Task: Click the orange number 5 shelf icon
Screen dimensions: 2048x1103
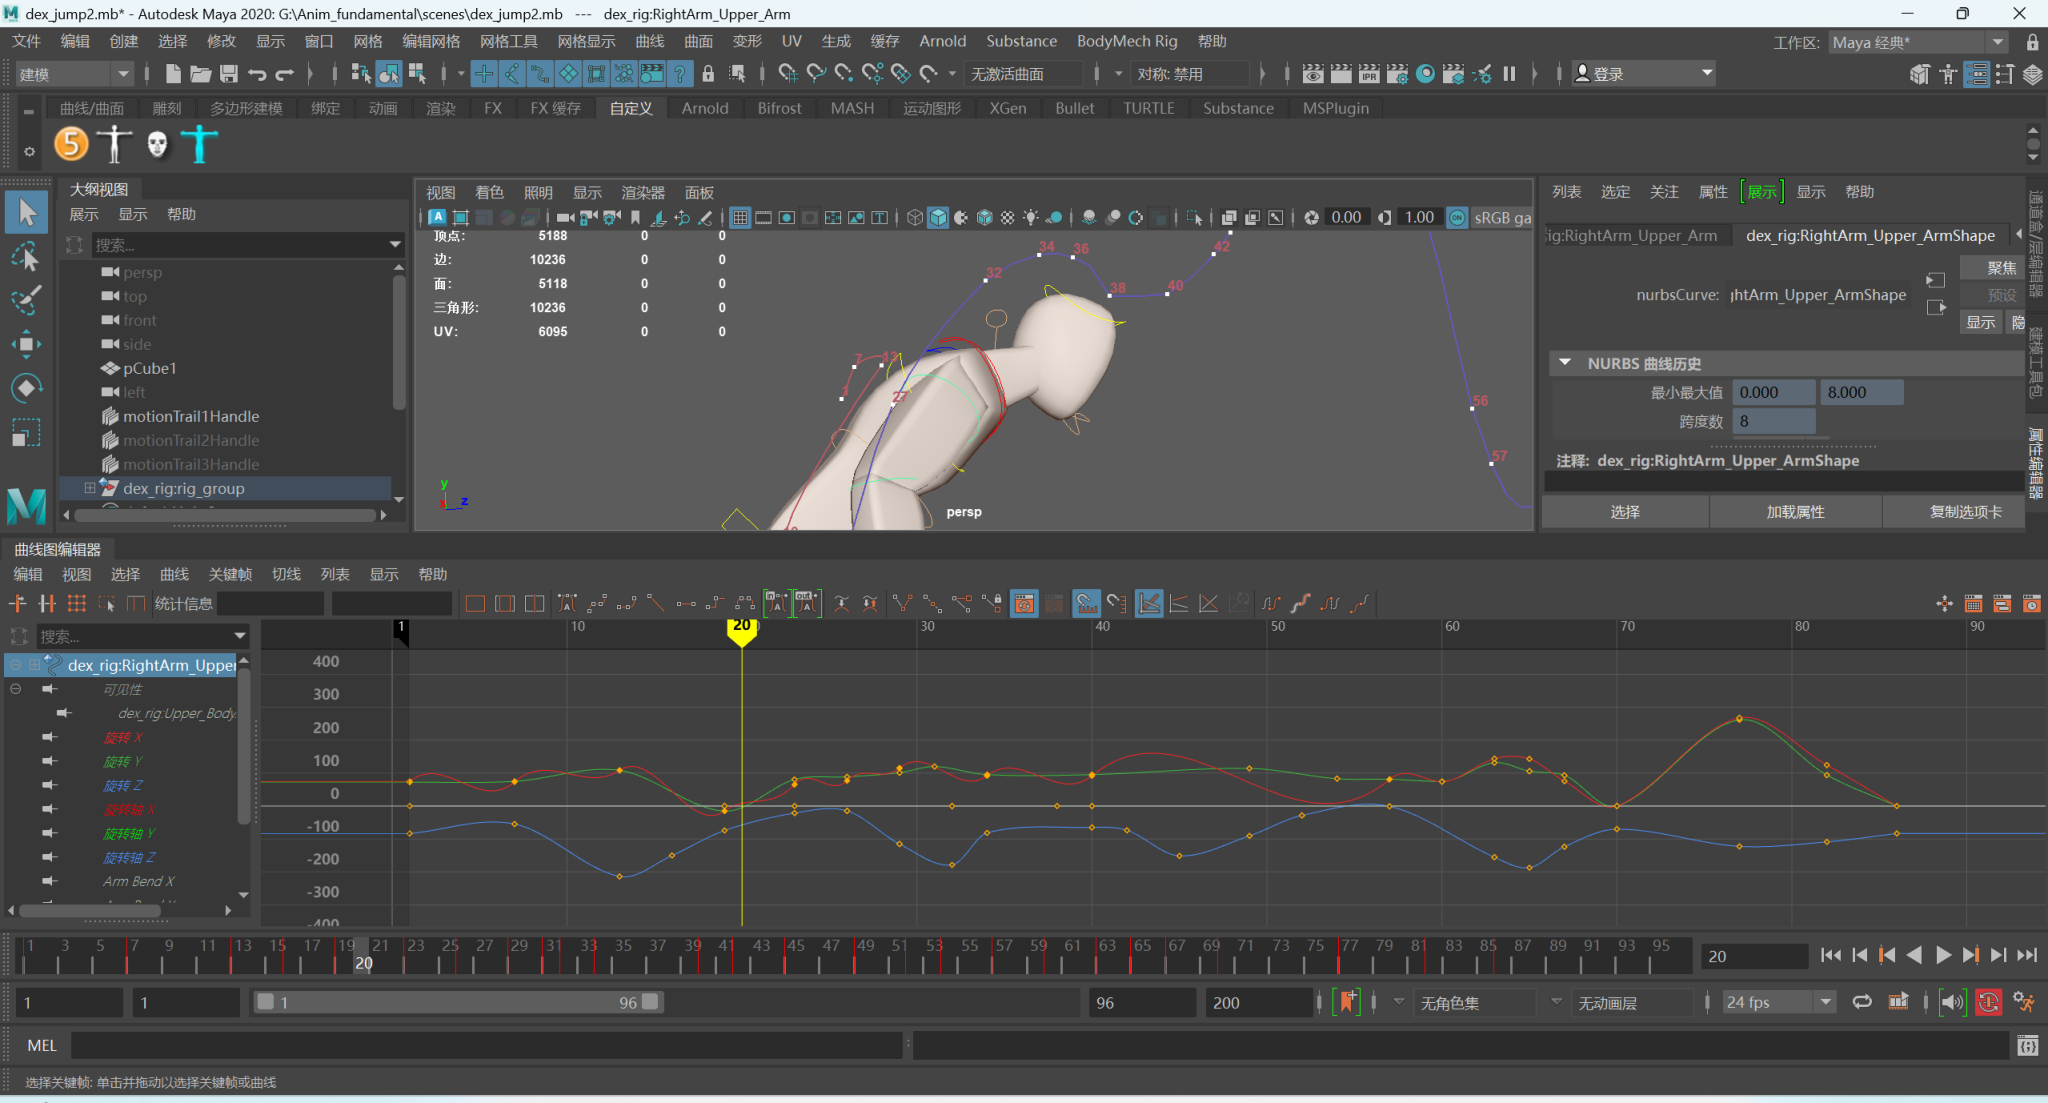Action: 71,144
